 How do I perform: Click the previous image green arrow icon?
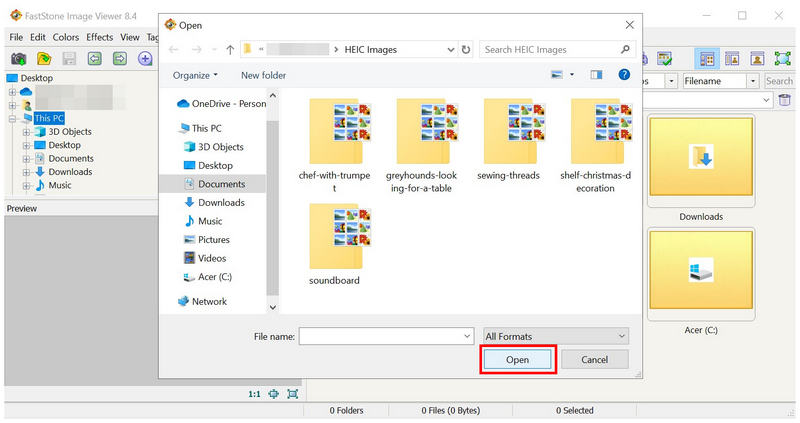click(x=94, y=58)
